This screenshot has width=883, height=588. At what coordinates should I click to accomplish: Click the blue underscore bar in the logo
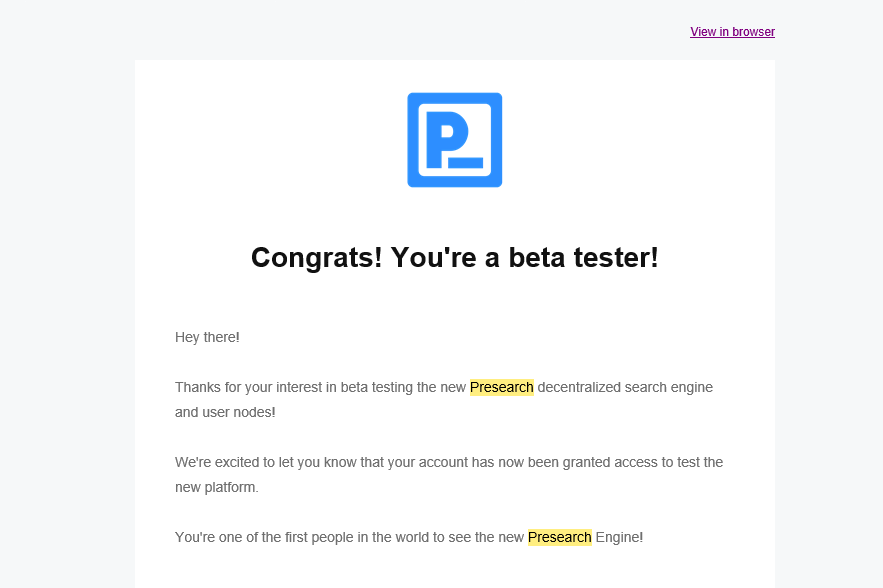coord(466,163)
